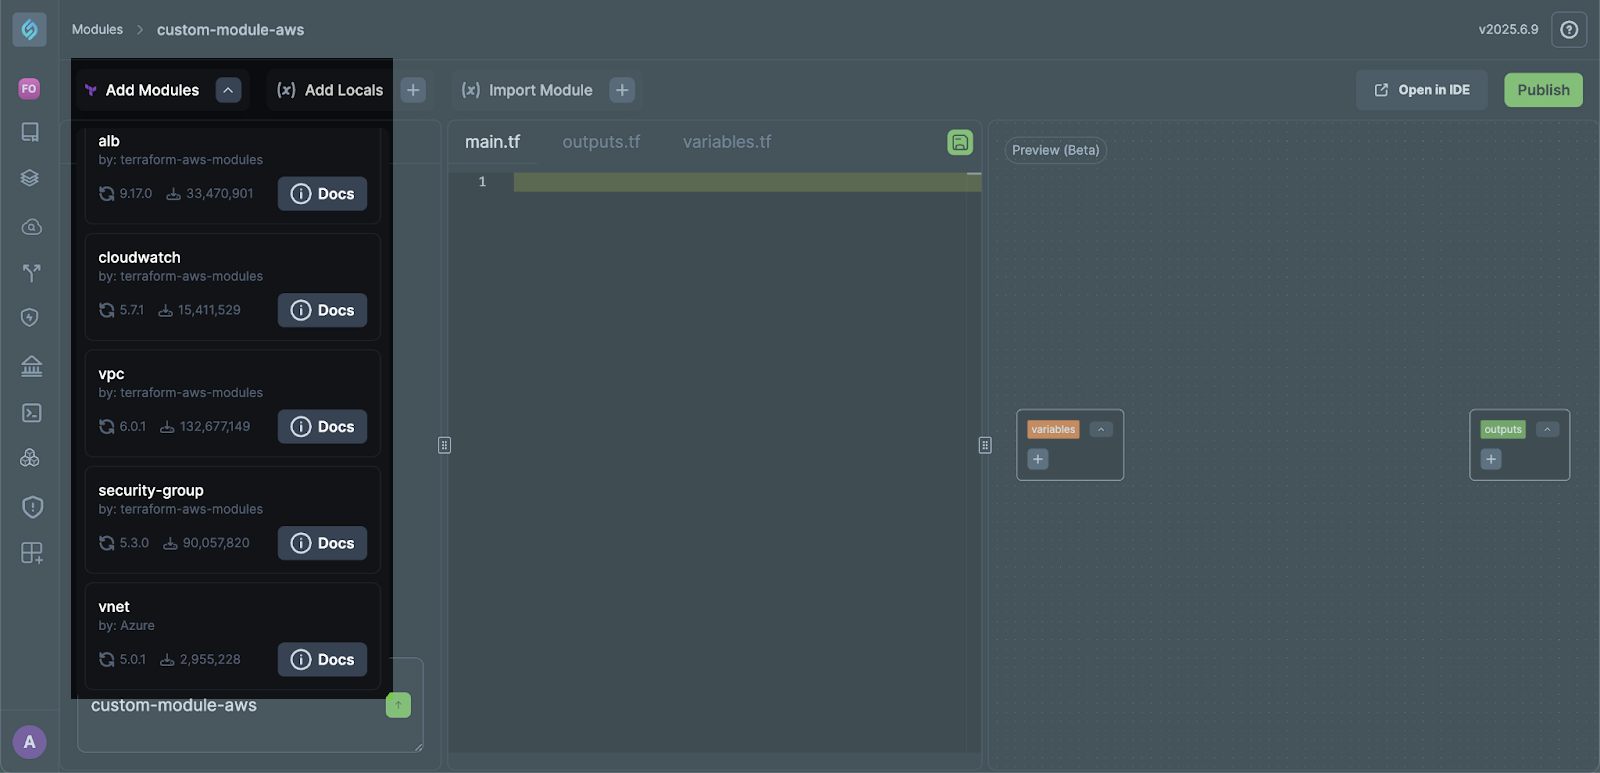Image resolution: width=1600 pixels, height=773 pixels.
Task: Open the alert shield sidebar icon
Action: [32, 507]
